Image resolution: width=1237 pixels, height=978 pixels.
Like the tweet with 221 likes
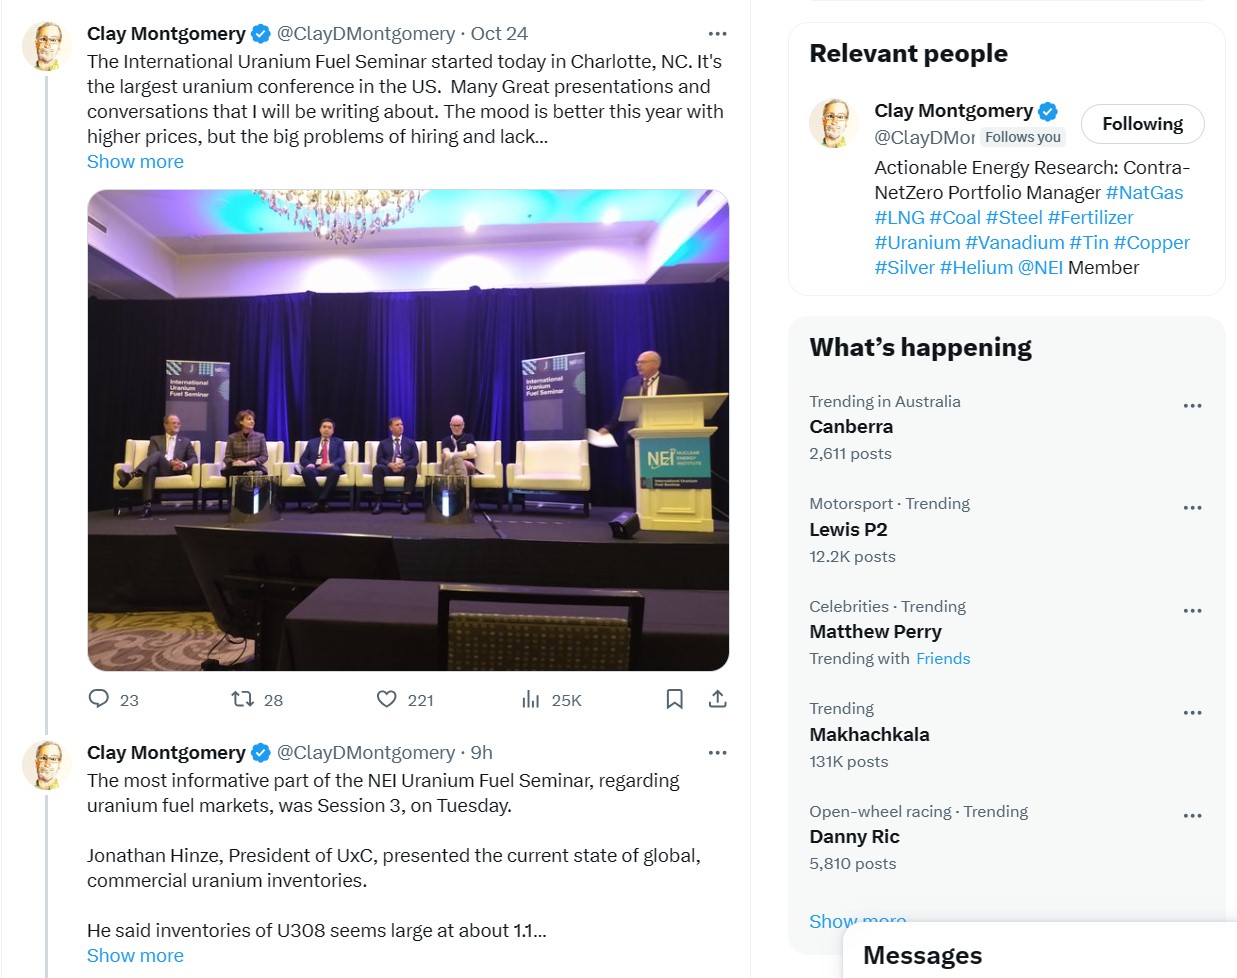coord(387,699)
